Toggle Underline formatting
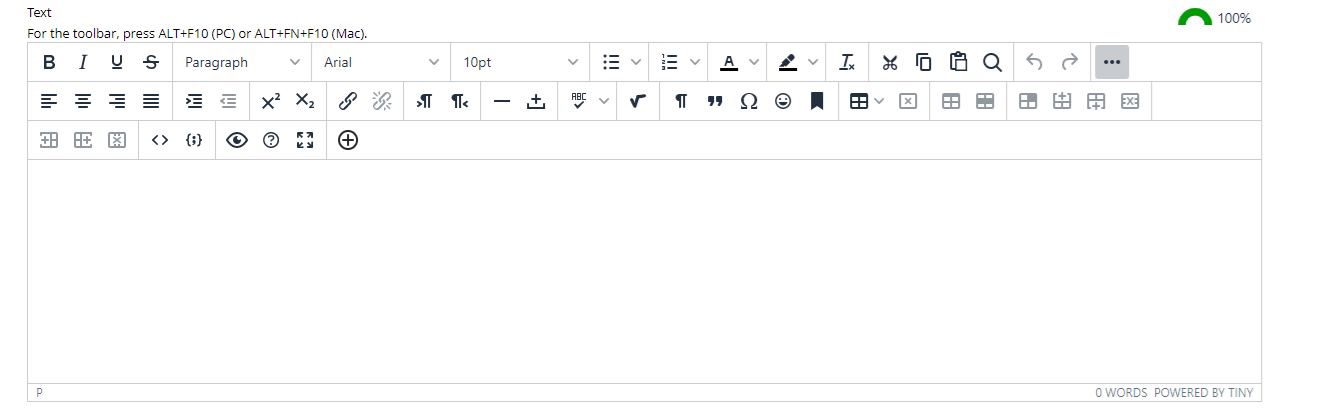1324x420 pixels. click(x=117, y=62)
